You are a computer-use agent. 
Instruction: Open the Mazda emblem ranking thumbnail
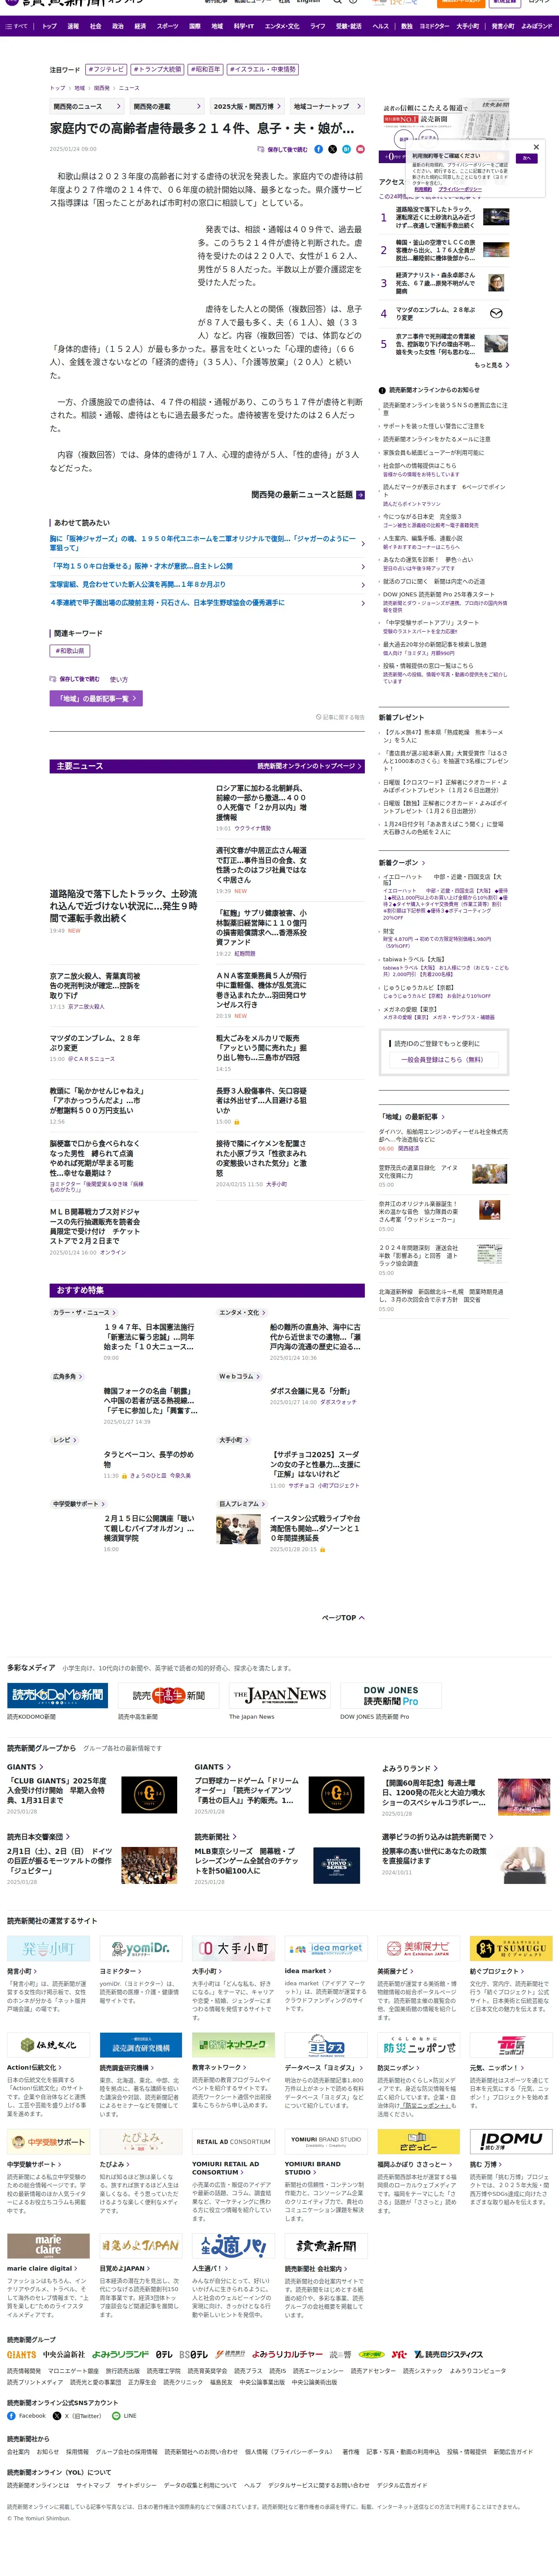495,313
